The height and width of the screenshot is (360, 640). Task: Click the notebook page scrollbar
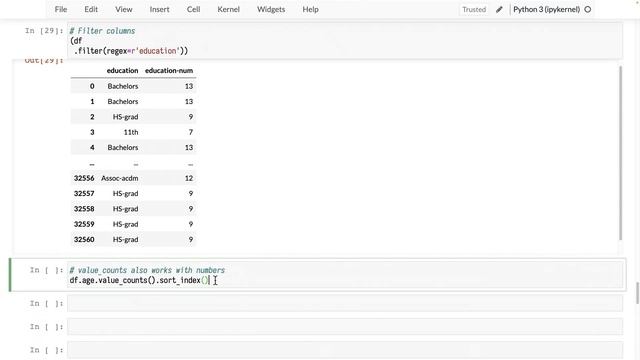(x=637, y=293)
